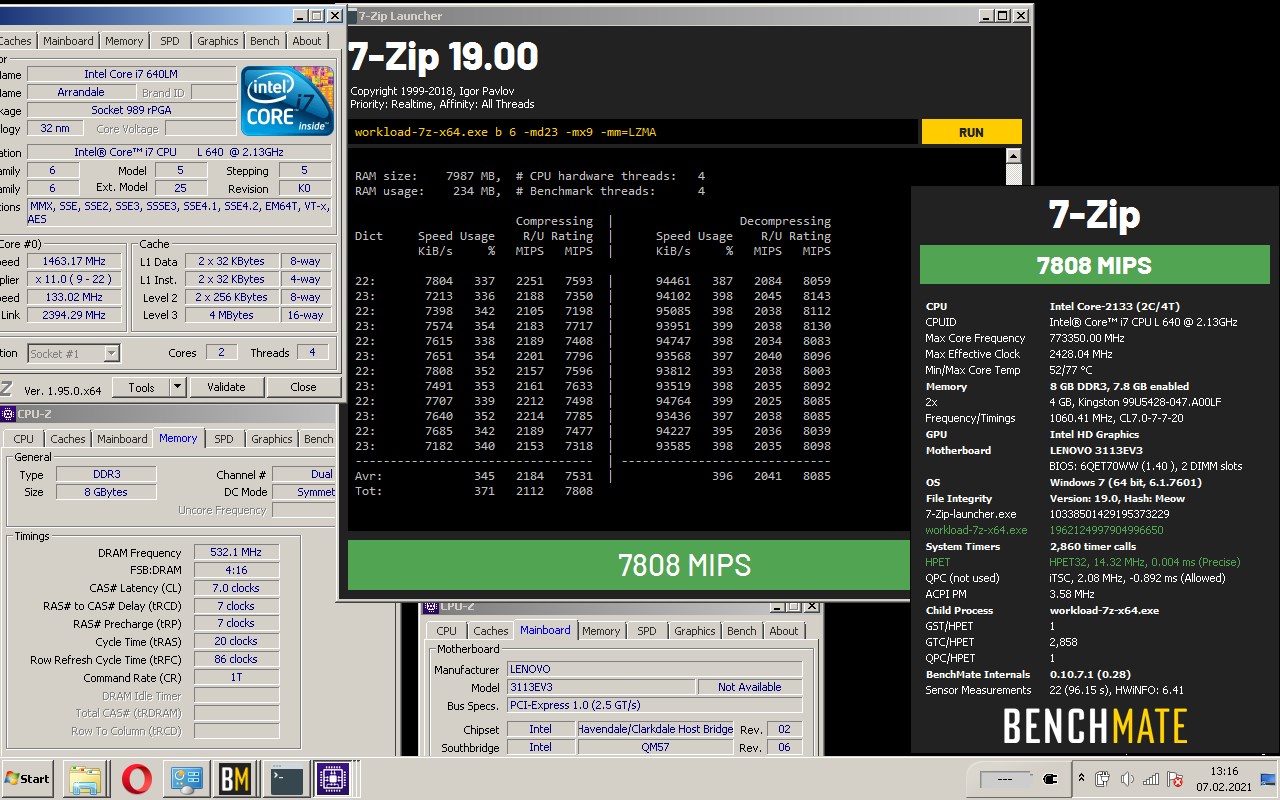The image size is (1280, 800).
Task: Click the '532.1 MHz' DRAM Frequency value
Action: pyautogui.click(x=236, y=552)
